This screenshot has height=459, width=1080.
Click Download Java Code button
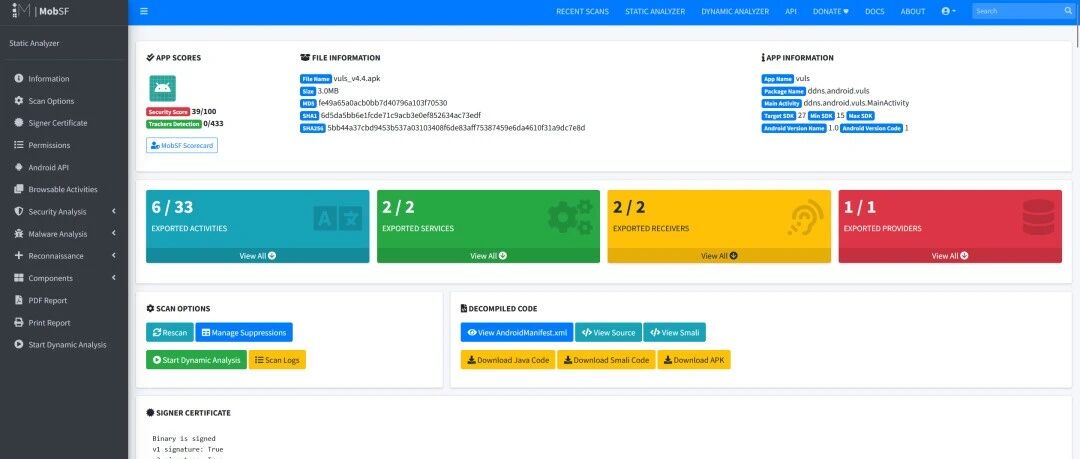[x=508, y=360]
